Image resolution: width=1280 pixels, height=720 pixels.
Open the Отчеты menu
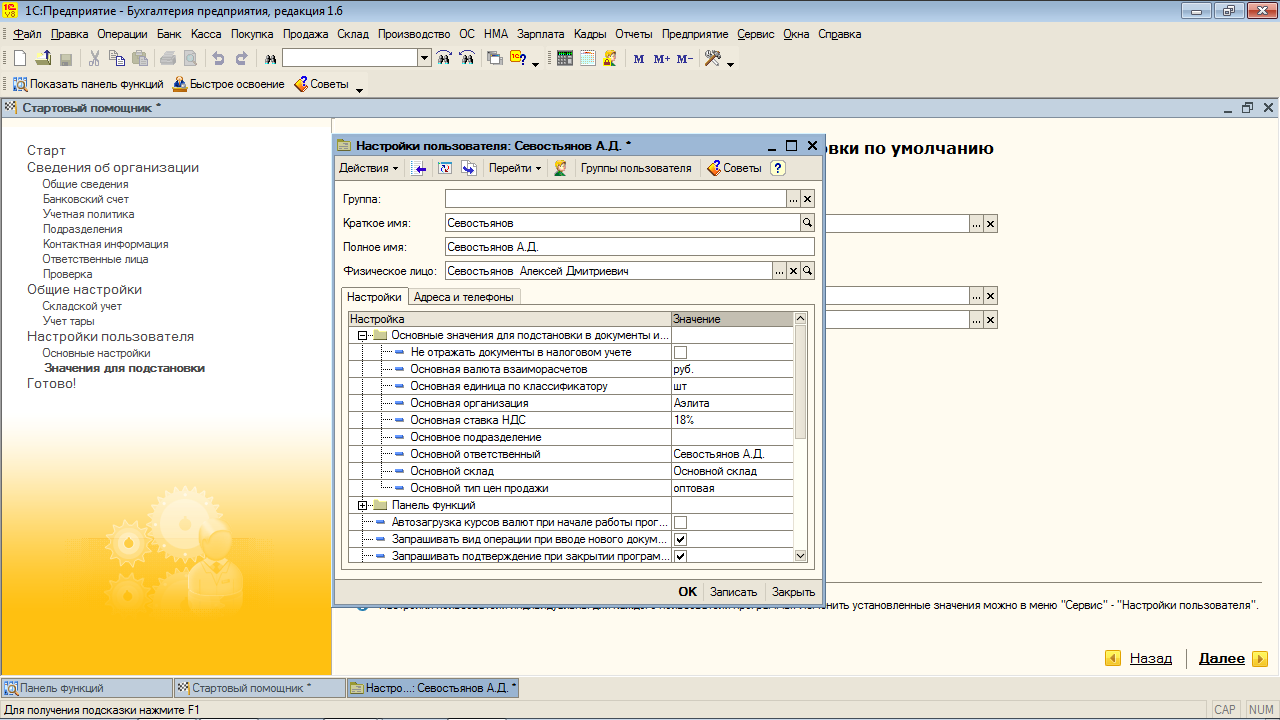[634, 34]
